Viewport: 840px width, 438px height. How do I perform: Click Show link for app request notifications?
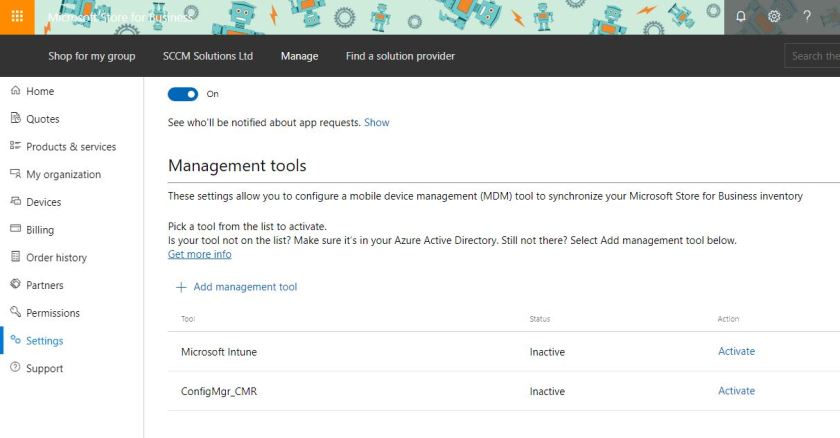(x=377, y=122)
